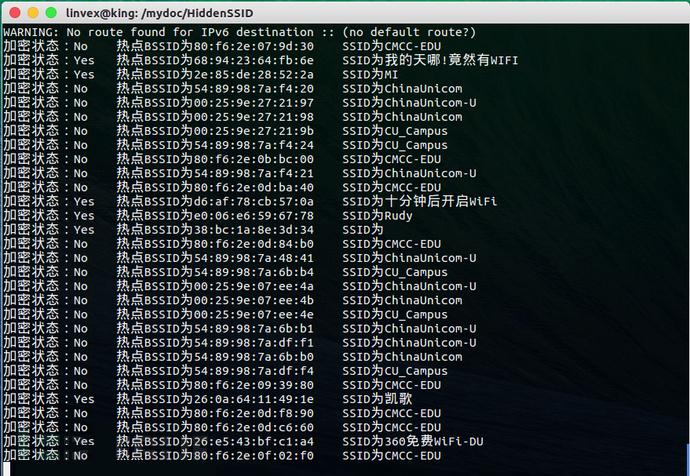Click the terminal cursor block at prompt

6,469
